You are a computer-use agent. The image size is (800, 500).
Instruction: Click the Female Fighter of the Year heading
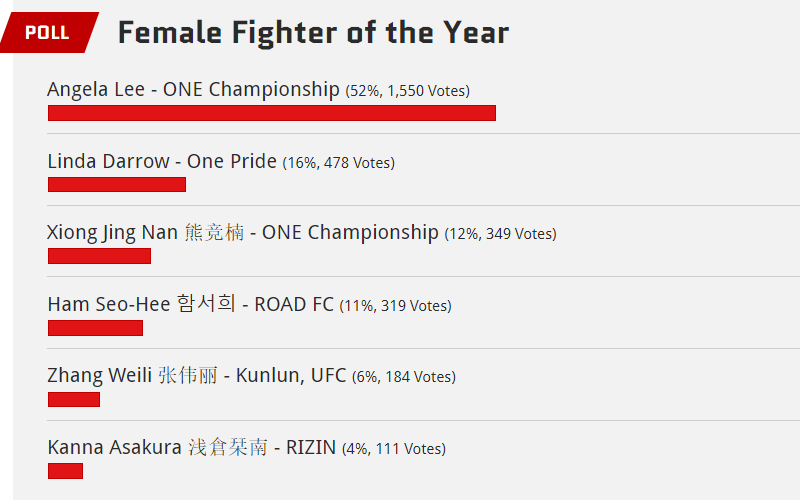(313, 33)
